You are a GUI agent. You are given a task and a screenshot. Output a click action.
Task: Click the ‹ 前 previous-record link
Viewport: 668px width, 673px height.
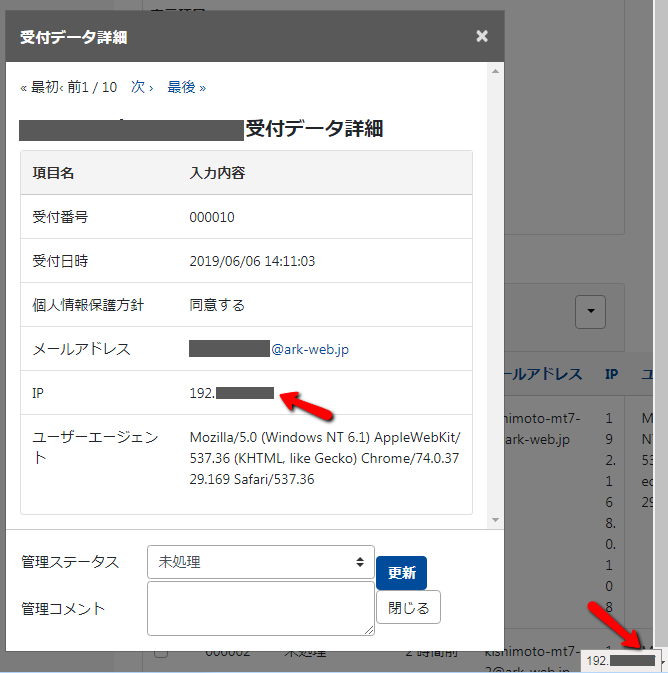(x=70, y=87)
